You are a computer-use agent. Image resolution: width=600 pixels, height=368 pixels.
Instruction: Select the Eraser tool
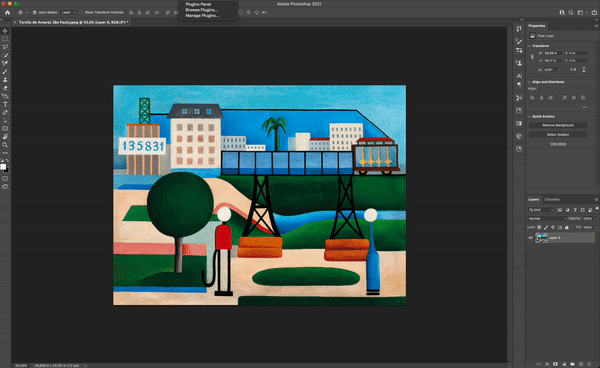[x=5, y=88]
